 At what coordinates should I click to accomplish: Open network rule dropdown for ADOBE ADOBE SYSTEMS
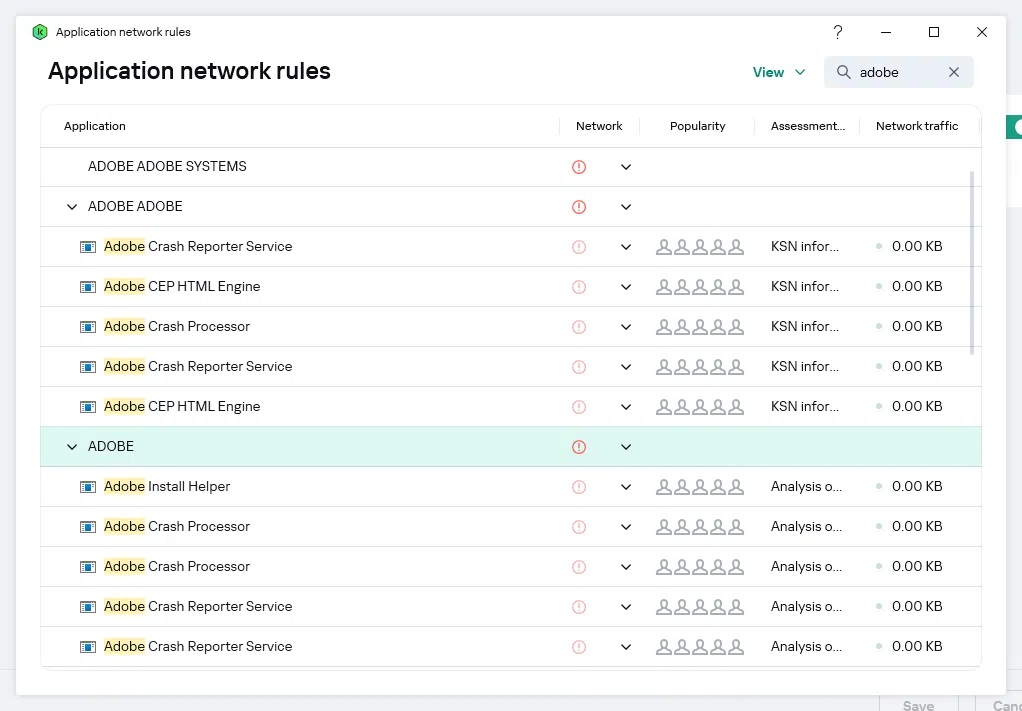pos(626,167)
